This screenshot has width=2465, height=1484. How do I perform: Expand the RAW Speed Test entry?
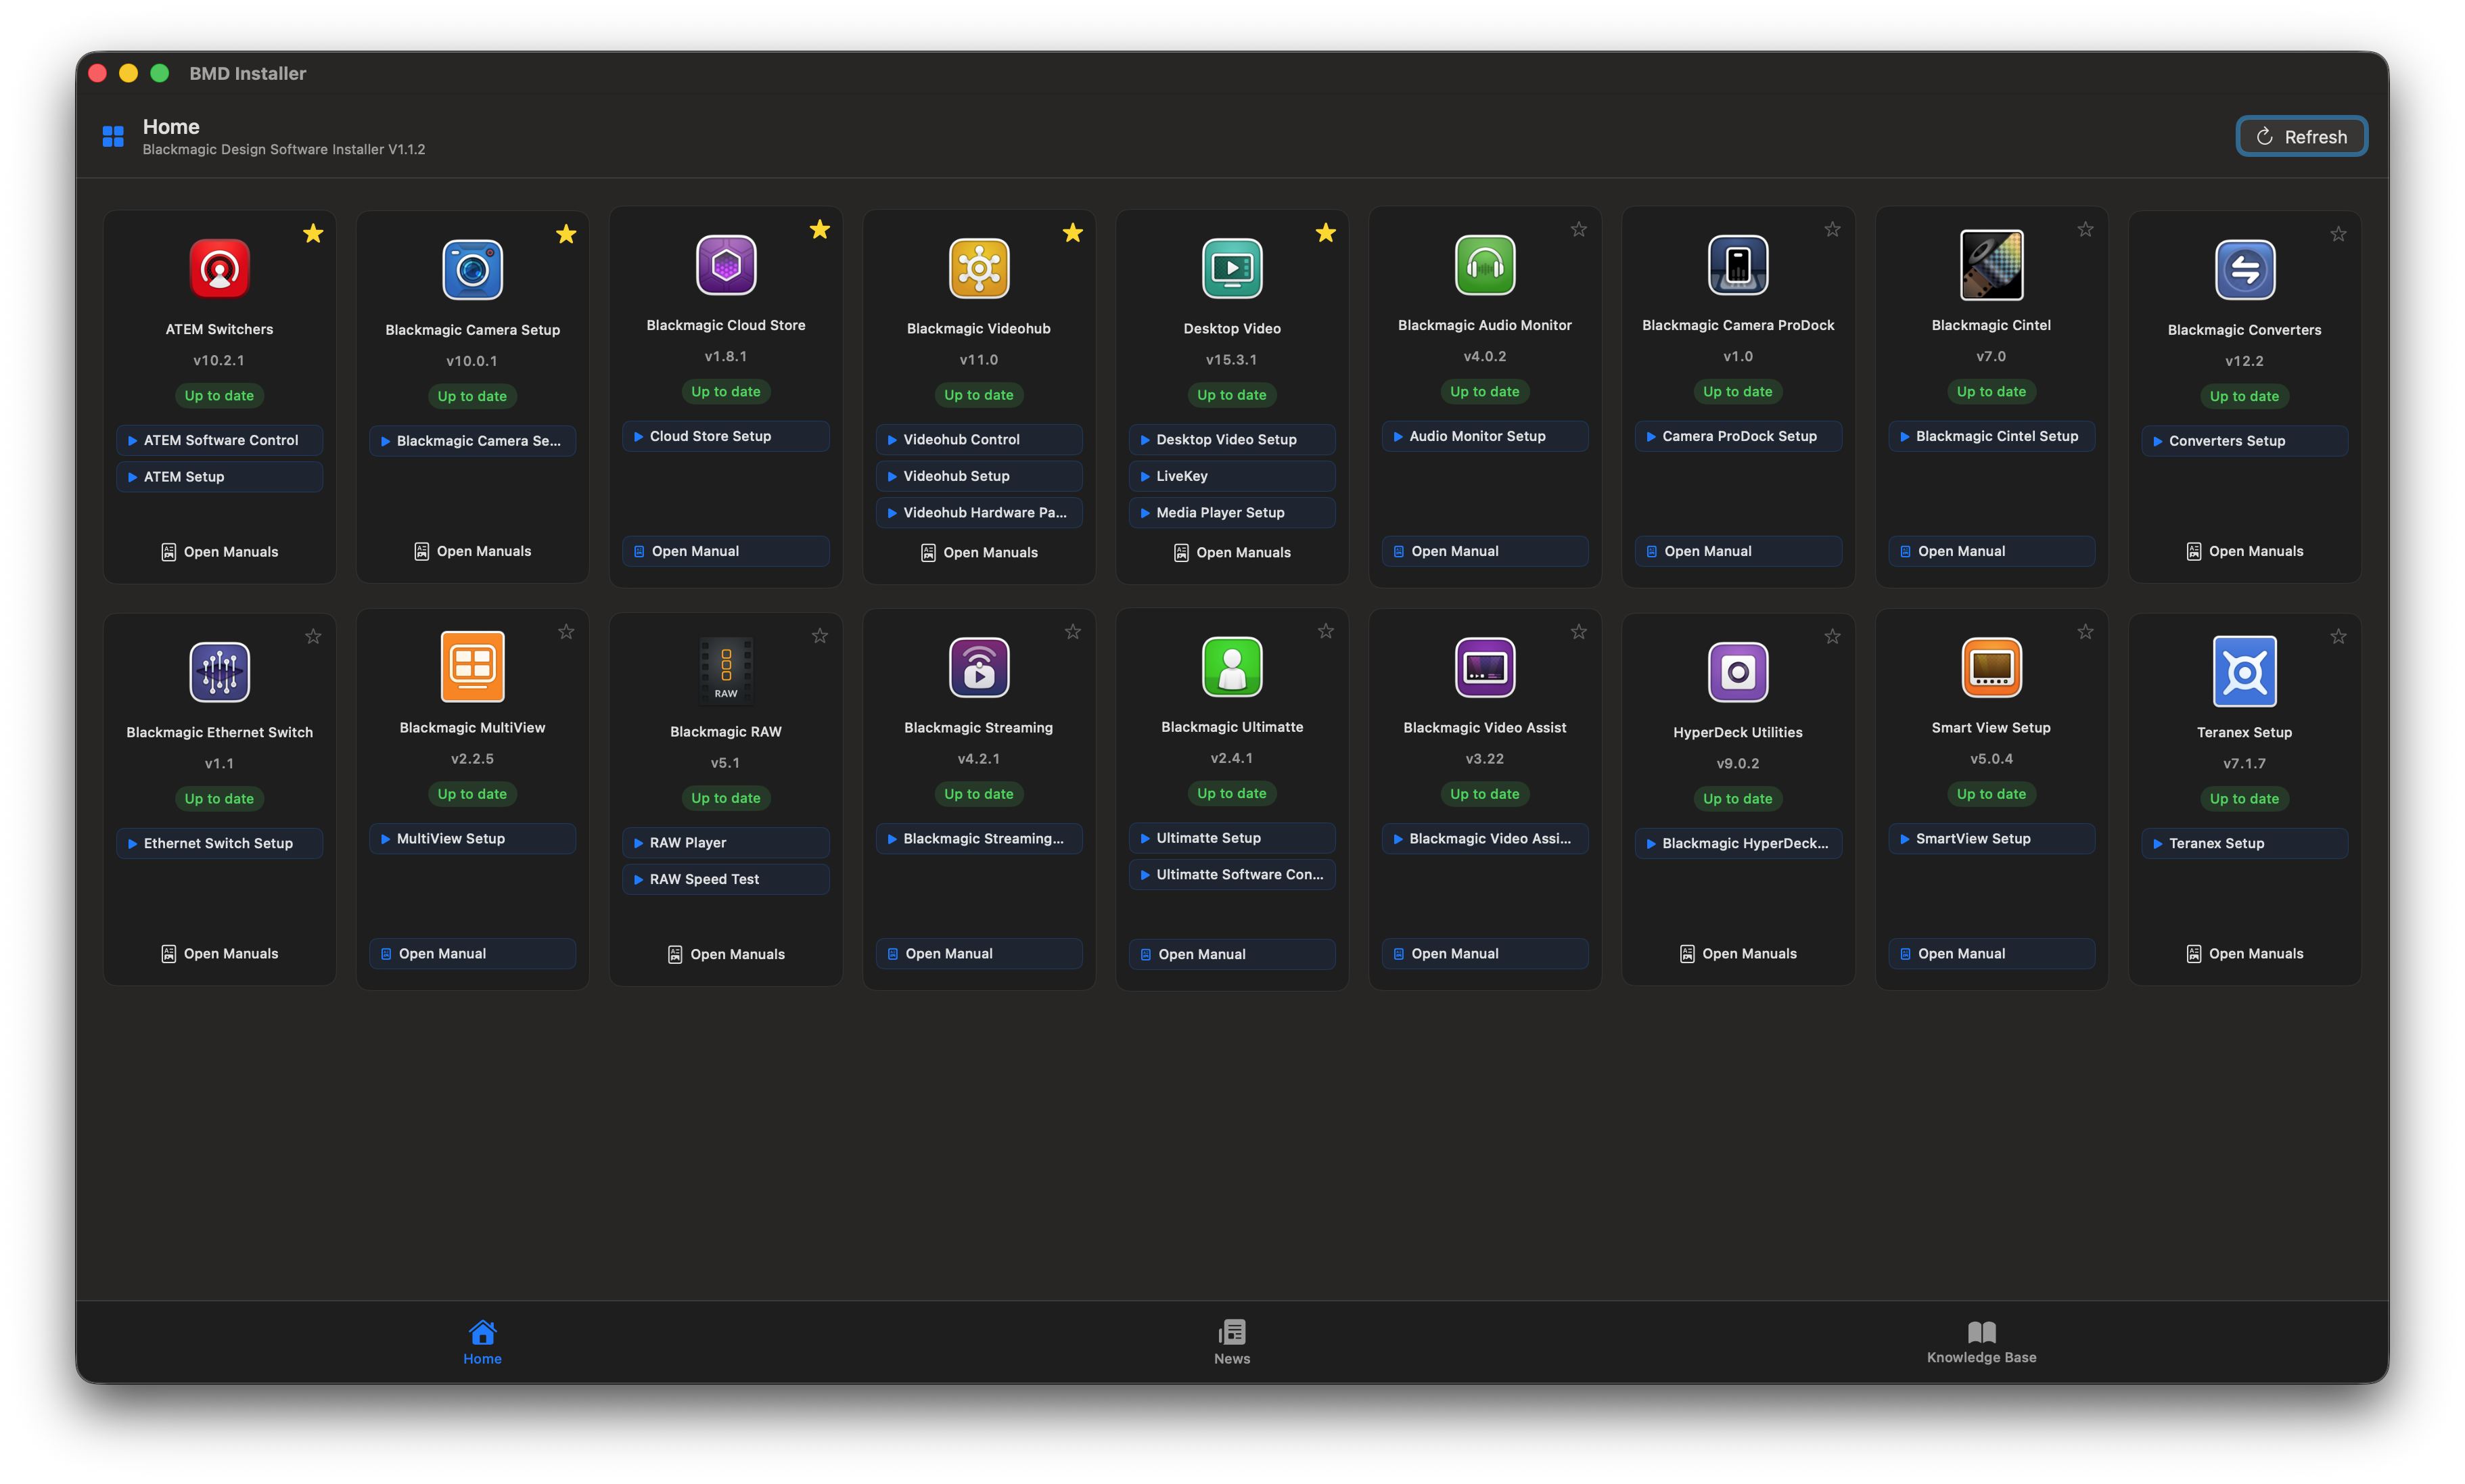(x=725, y=879)
